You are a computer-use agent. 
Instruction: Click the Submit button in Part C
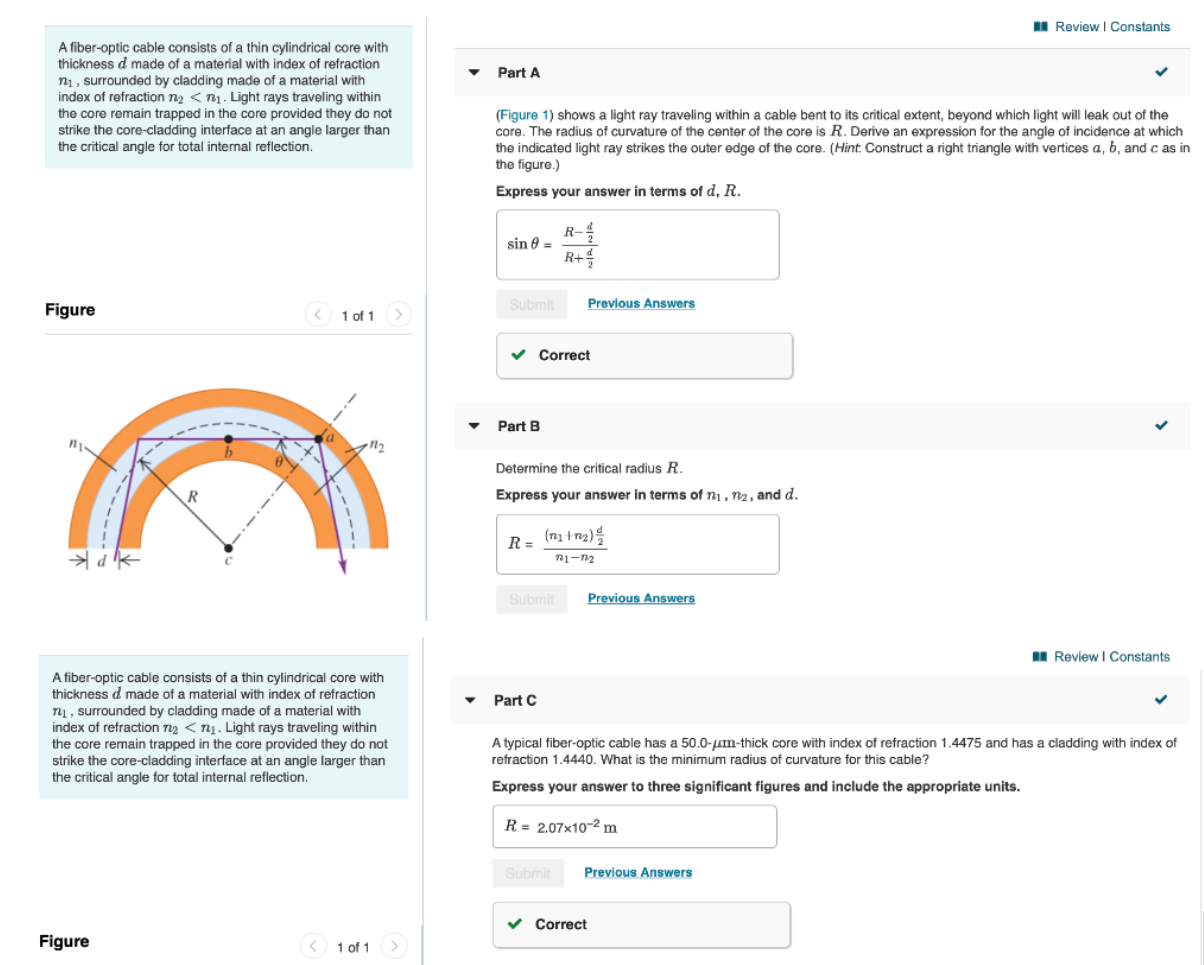531,872
